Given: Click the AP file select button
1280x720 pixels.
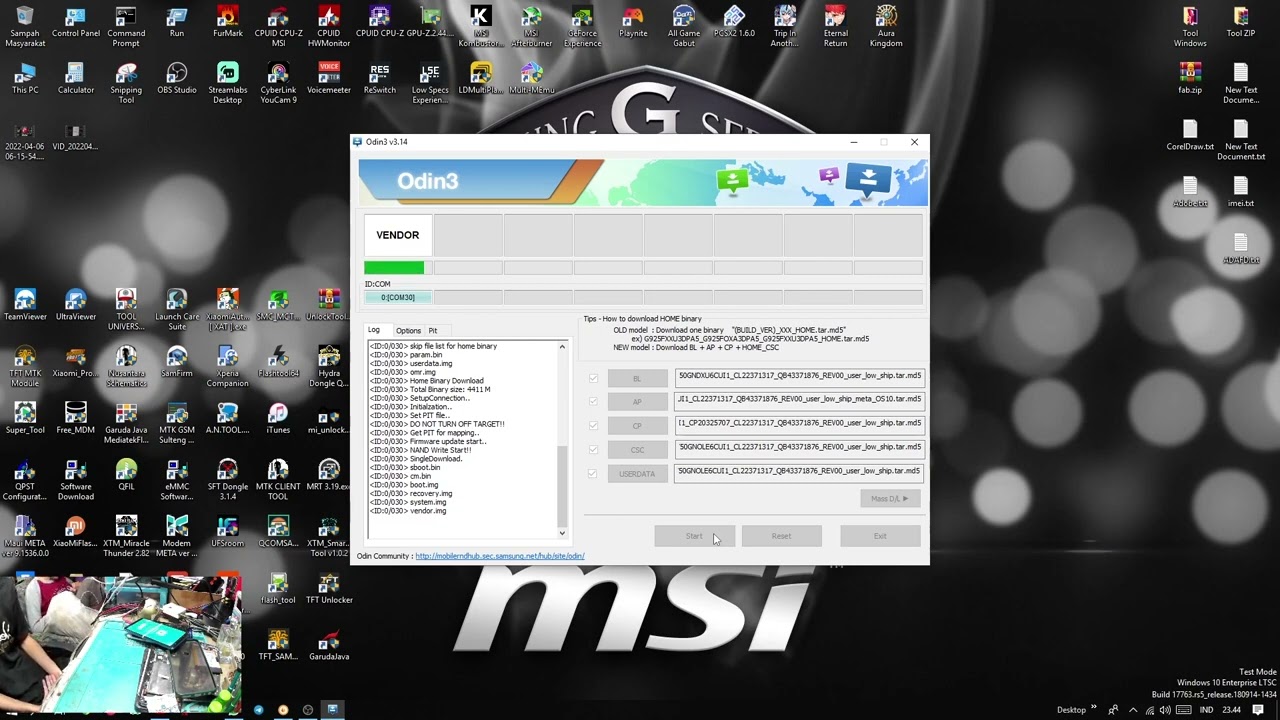Looking at the screenshot, I should (637, 402).
